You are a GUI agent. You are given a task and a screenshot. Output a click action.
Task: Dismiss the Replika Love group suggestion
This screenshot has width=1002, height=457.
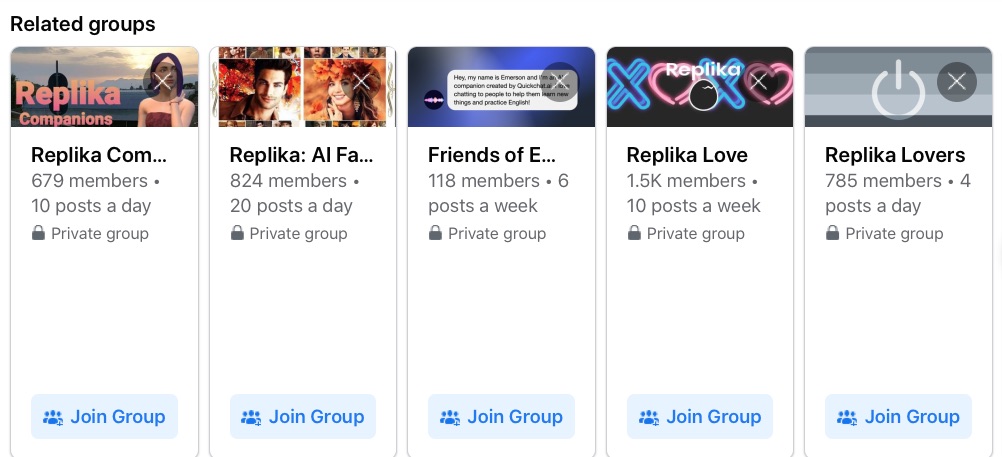tap(758, 82)
